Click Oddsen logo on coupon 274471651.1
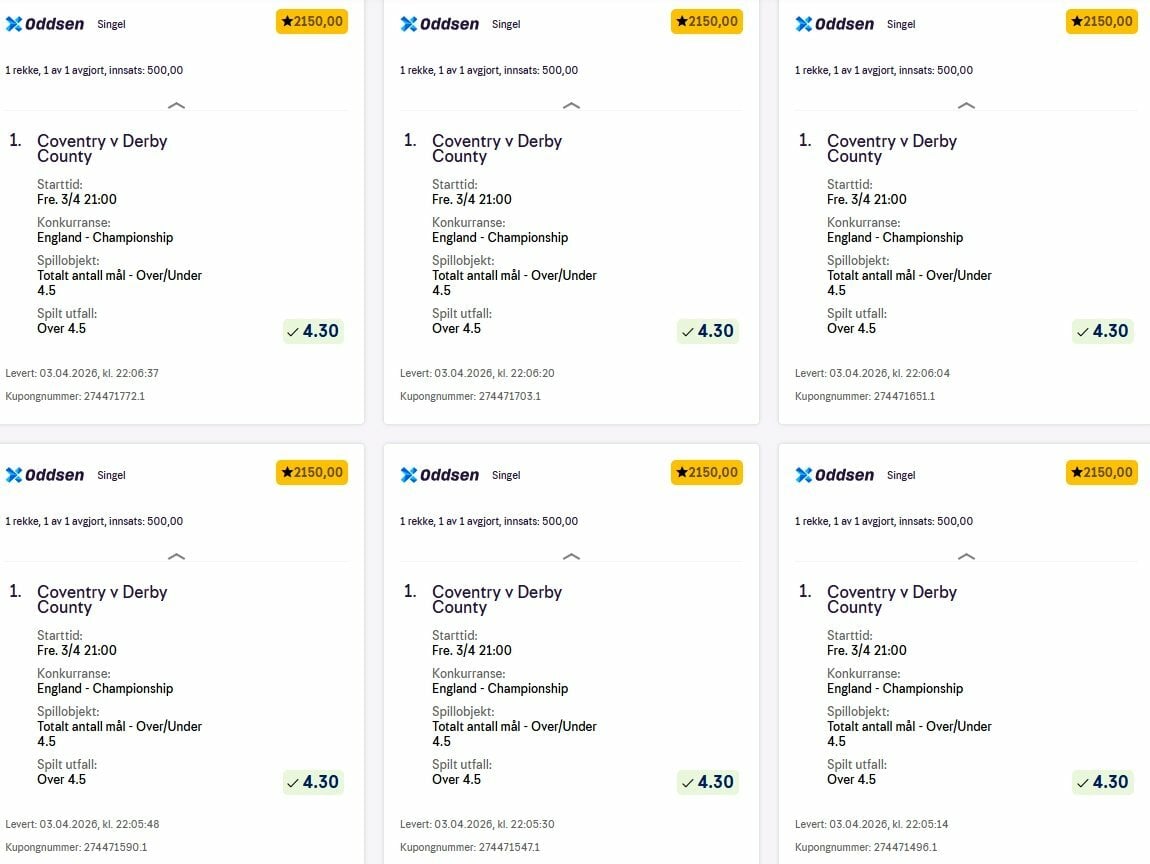Image resolution: width=1150 pixels, height=864 pixels. 835,24
